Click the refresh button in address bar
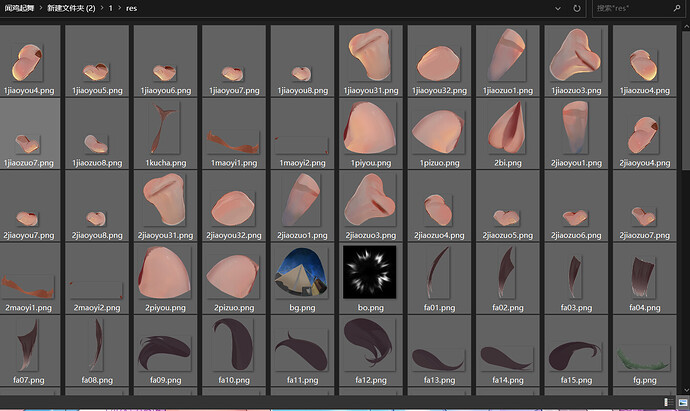This screenshot has width=690, height=411. [577, 8]
